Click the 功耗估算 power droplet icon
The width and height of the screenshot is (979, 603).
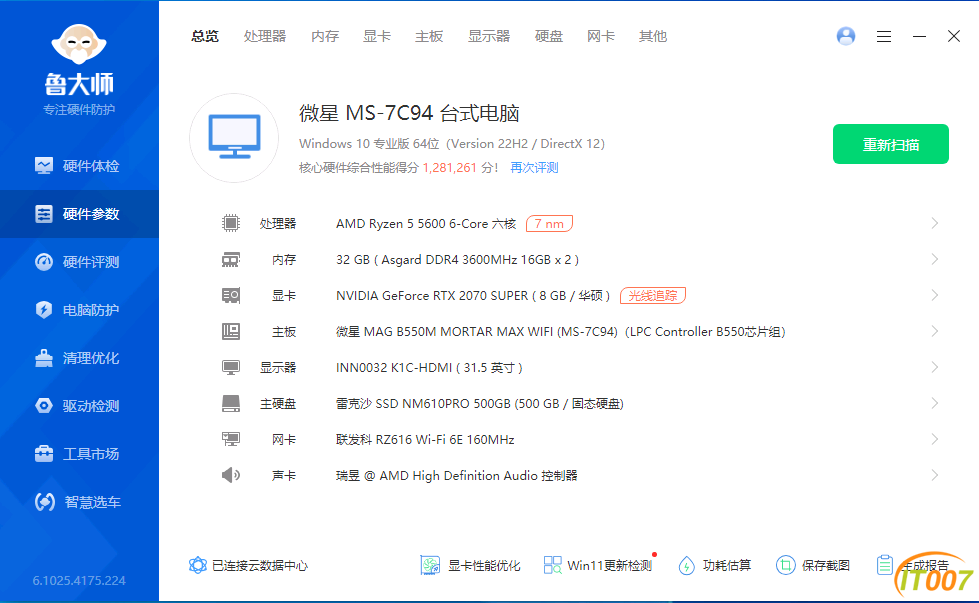click(687, 566)
